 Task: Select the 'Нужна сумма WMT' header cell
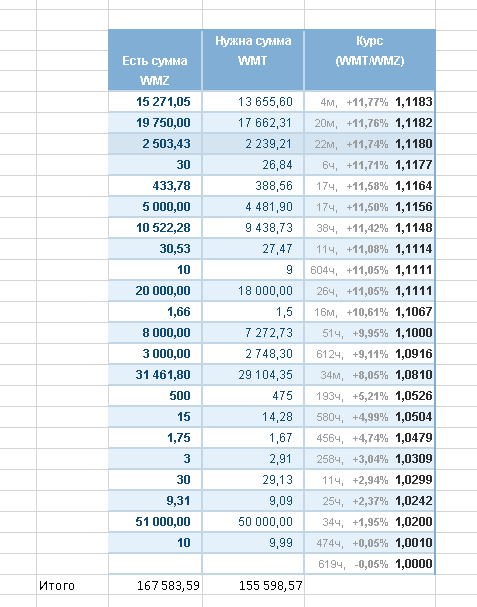[x=253, y=60]
